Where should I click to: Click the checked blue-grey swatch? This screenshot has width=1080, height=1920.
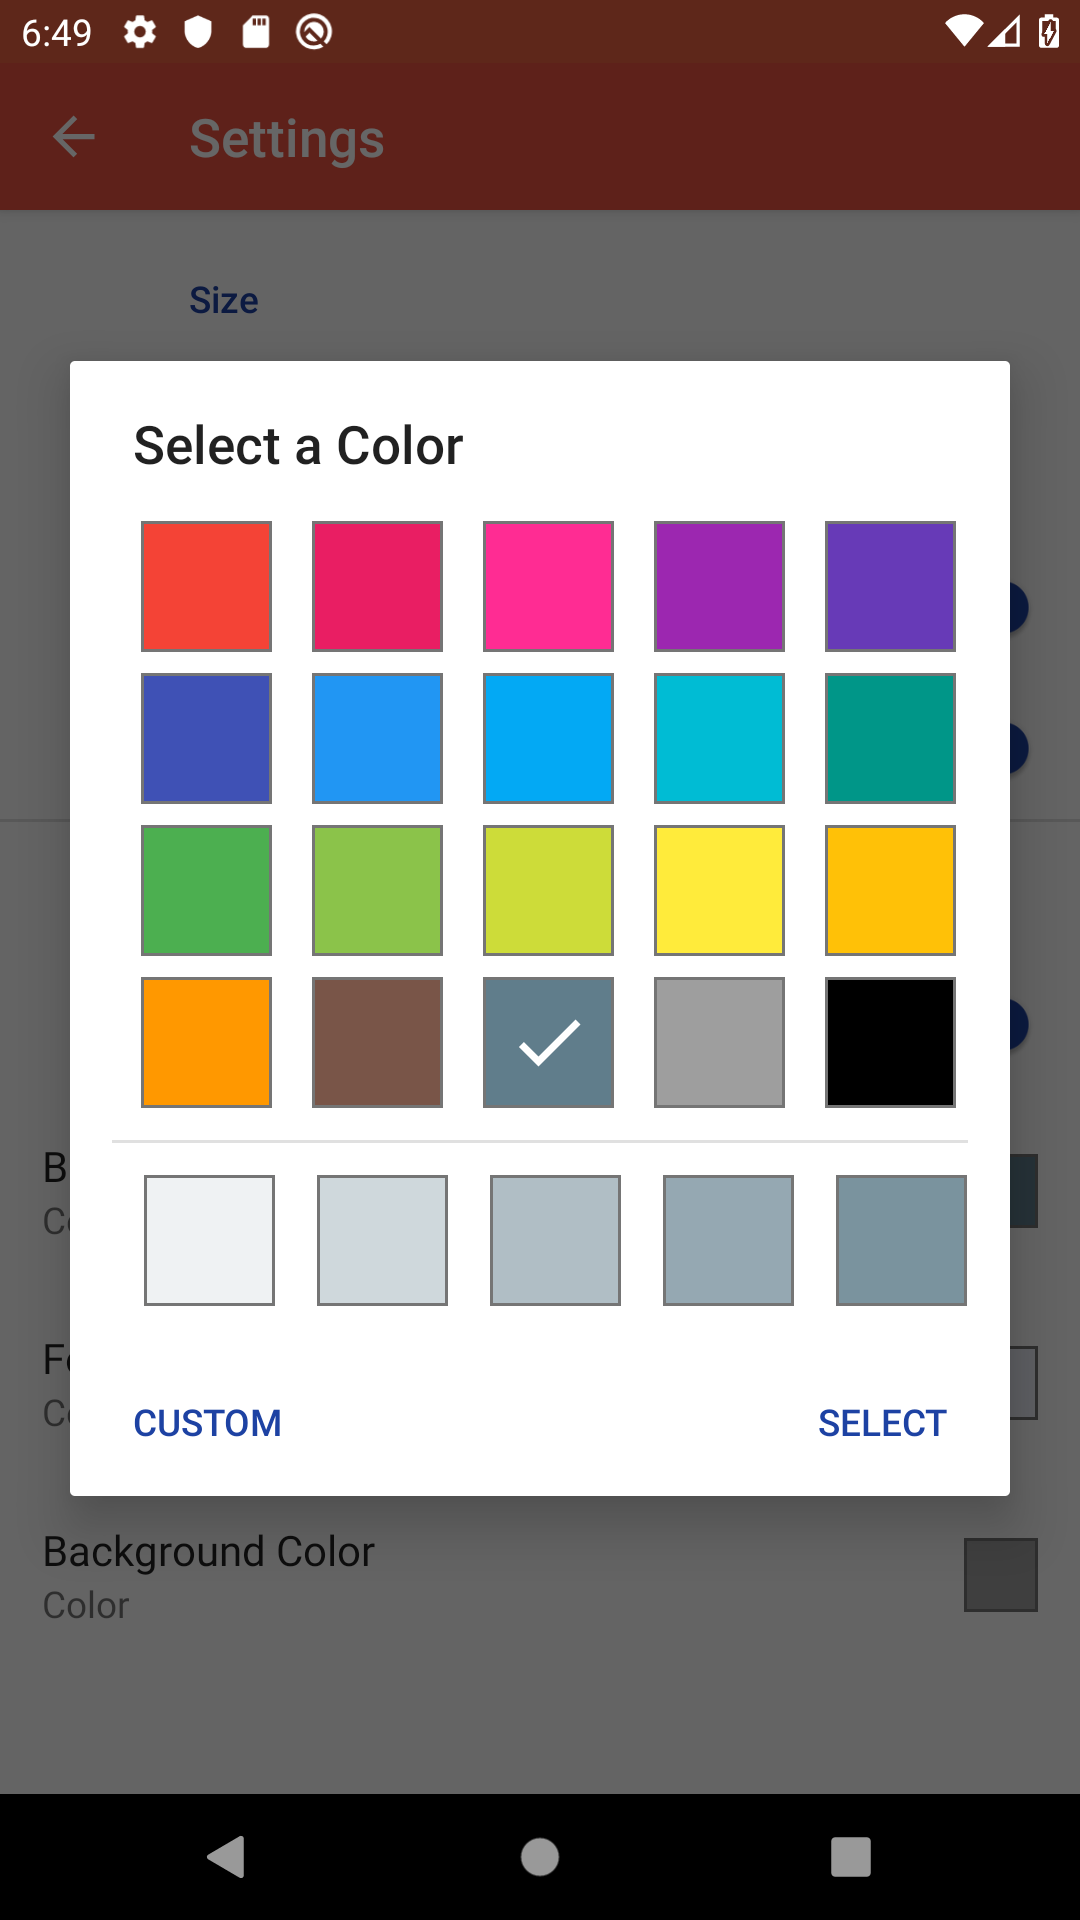point(548,1042)
